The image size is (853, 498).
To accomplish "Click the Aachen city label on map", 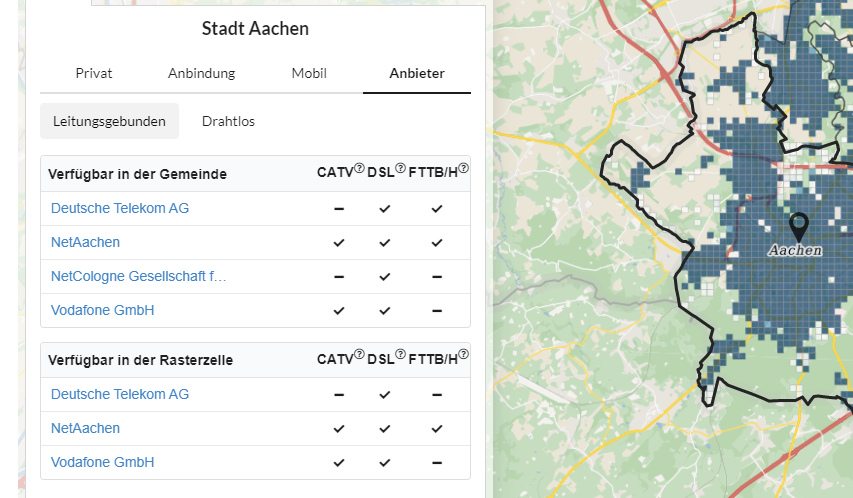I will point(795,250).
